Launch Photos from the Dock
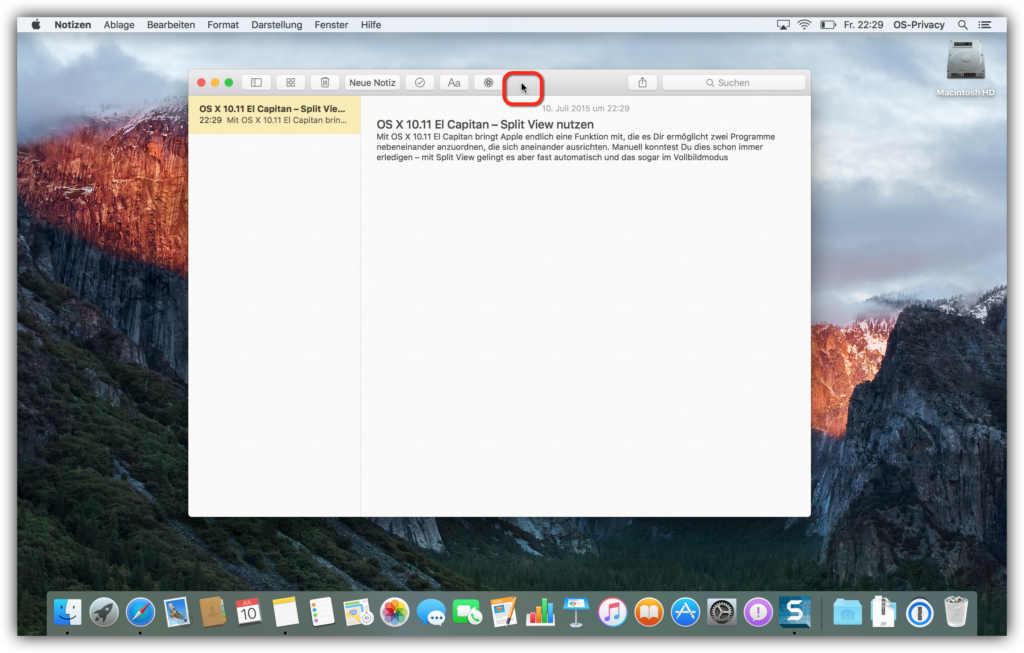 (394, 613)
